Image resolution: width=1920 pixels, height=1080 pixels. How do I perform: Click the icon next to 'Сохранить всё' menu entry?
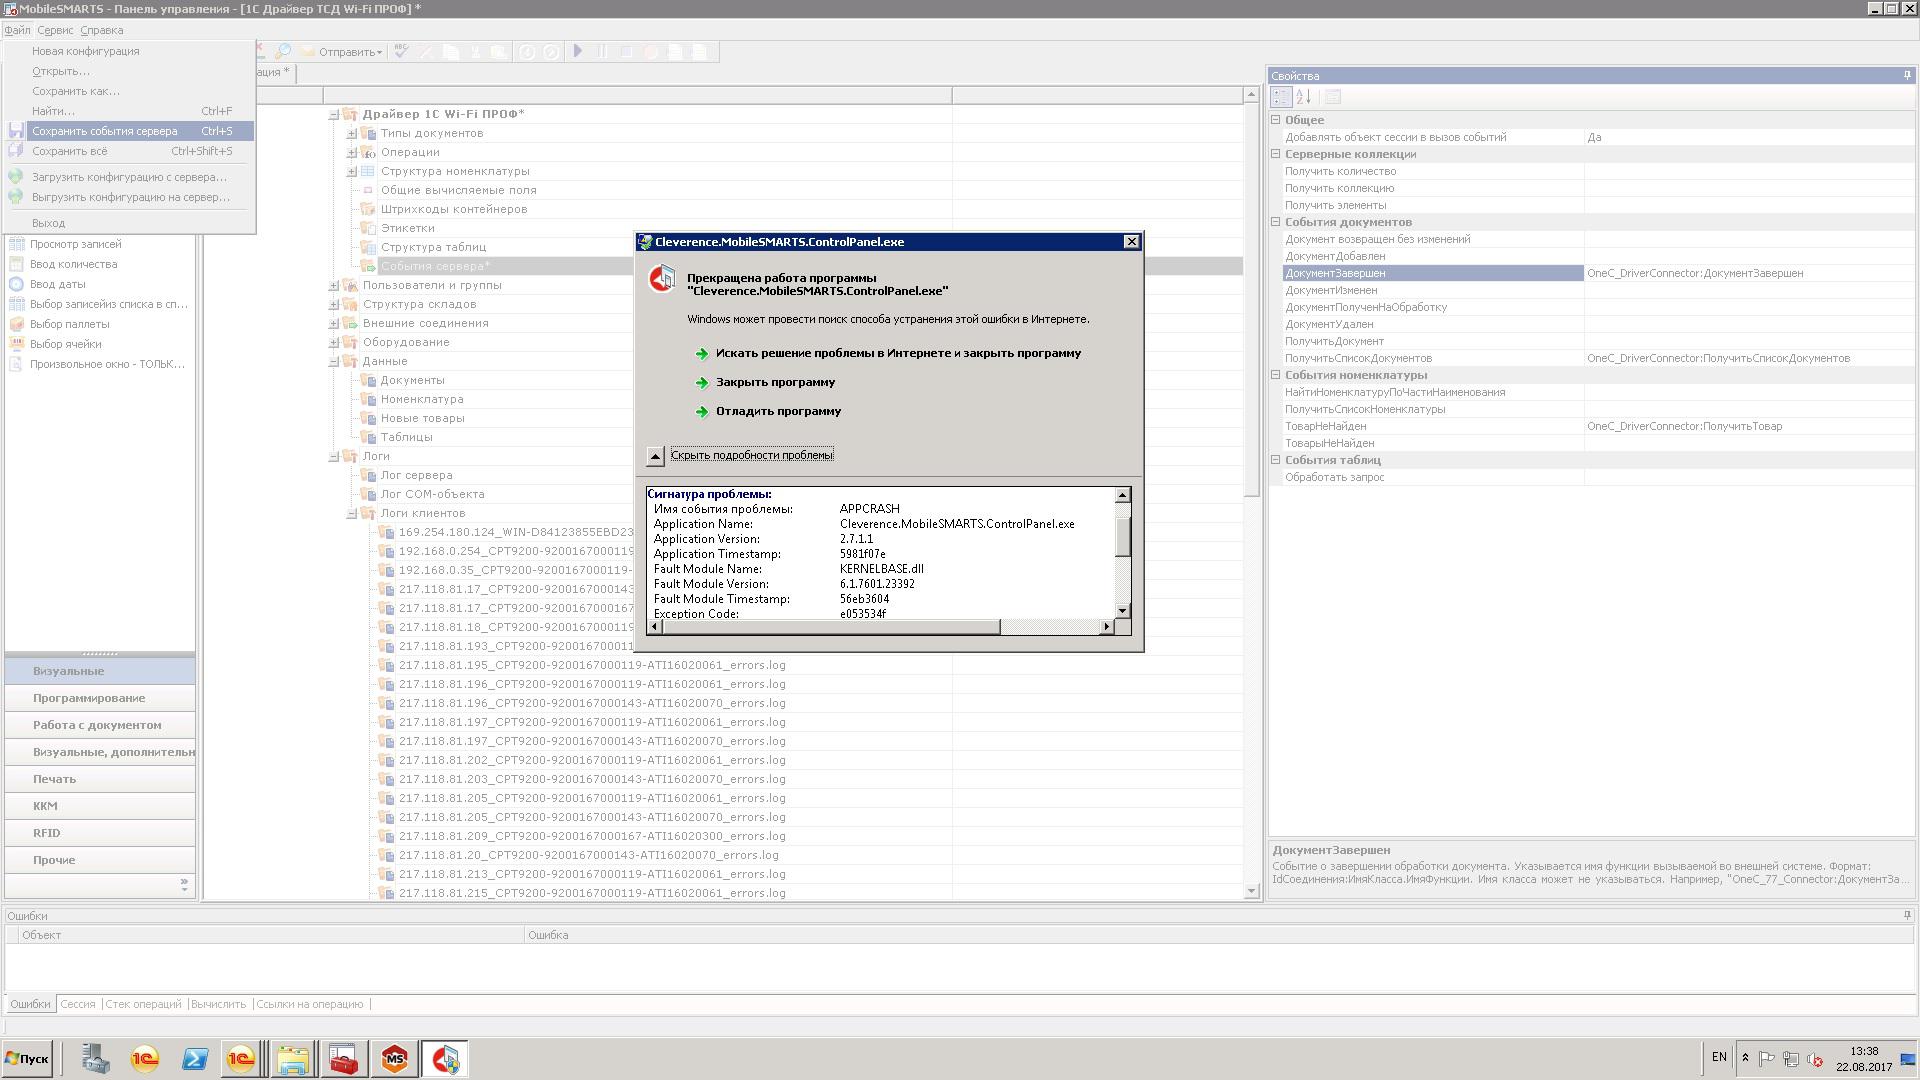click(x=16, y=151)
